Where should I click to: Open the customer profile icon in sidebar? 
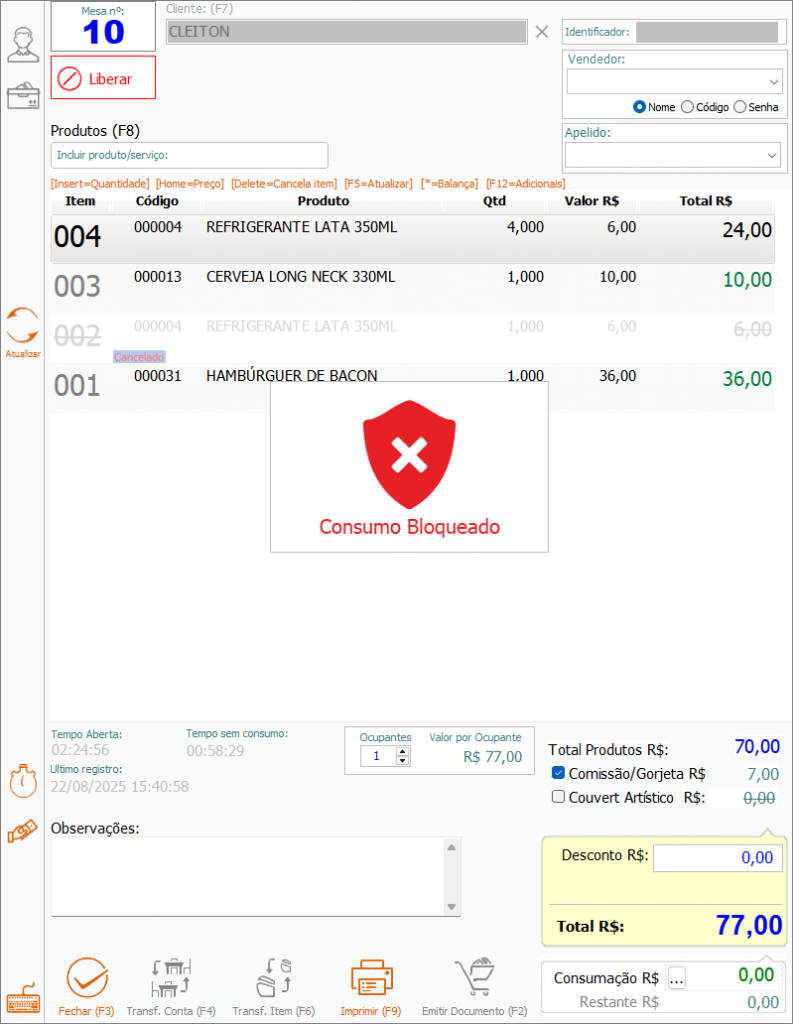pos(22,45)
